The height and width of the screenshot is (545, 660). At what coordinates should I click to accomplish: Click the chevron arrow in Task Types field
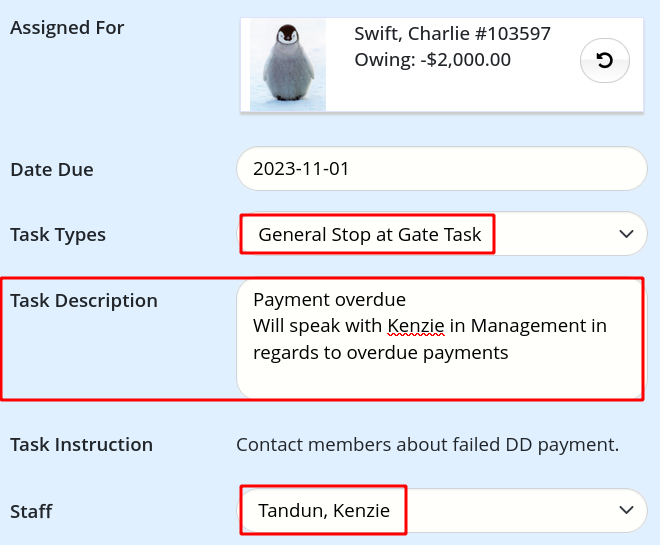[626, 234]
